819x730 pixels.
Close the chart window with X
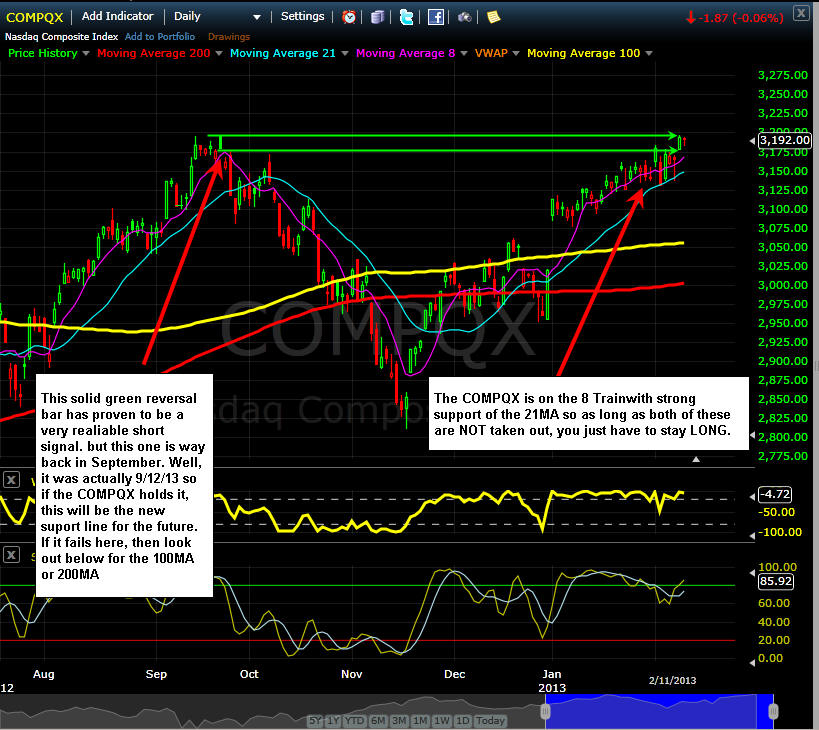point(801,13)
